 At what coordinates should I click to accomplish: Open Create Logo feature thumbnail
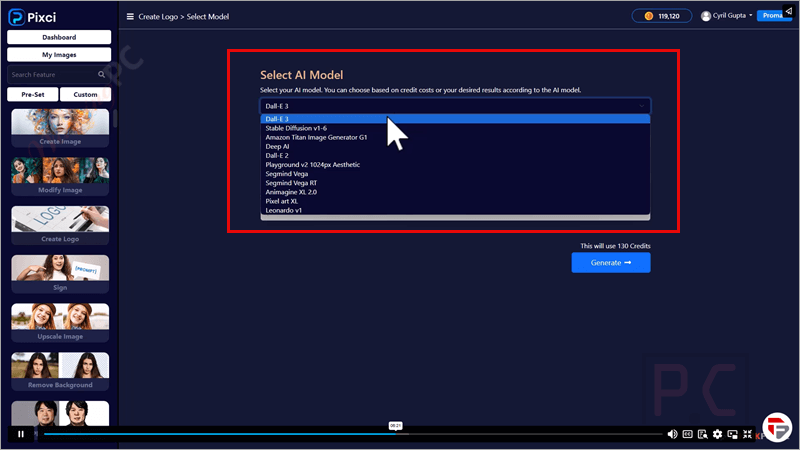[x=60, y=225]
